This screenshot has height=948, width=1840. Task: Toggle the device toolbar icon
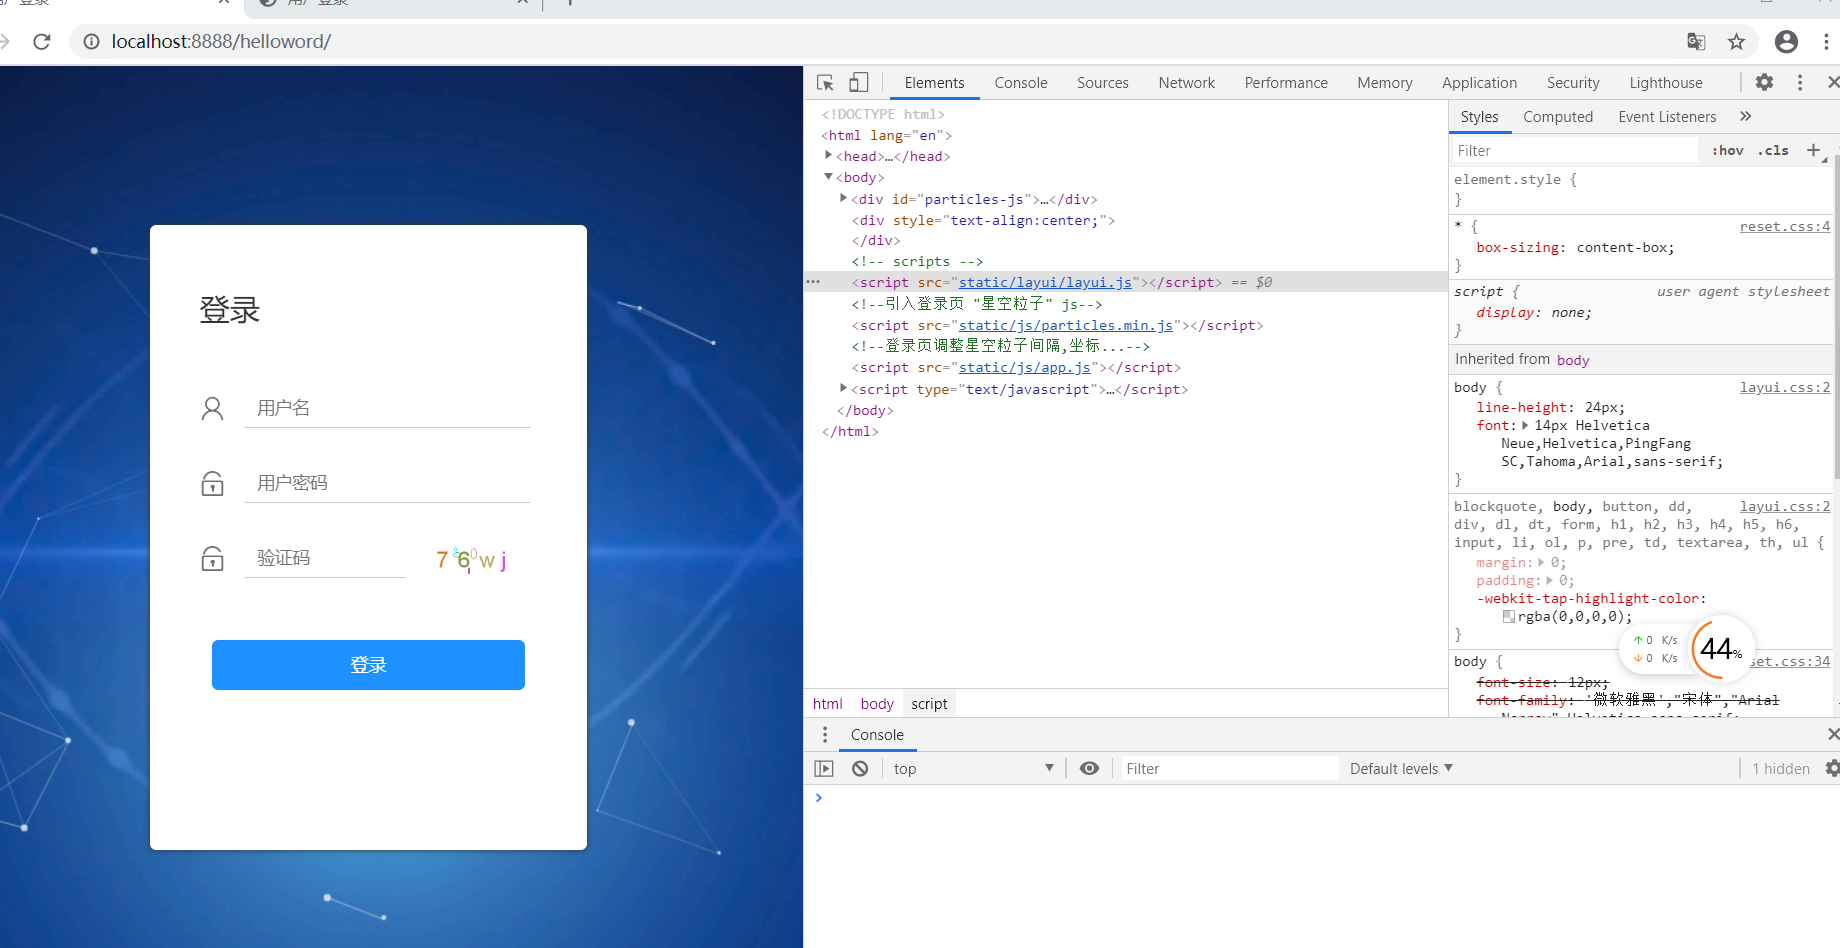point(858,83)
